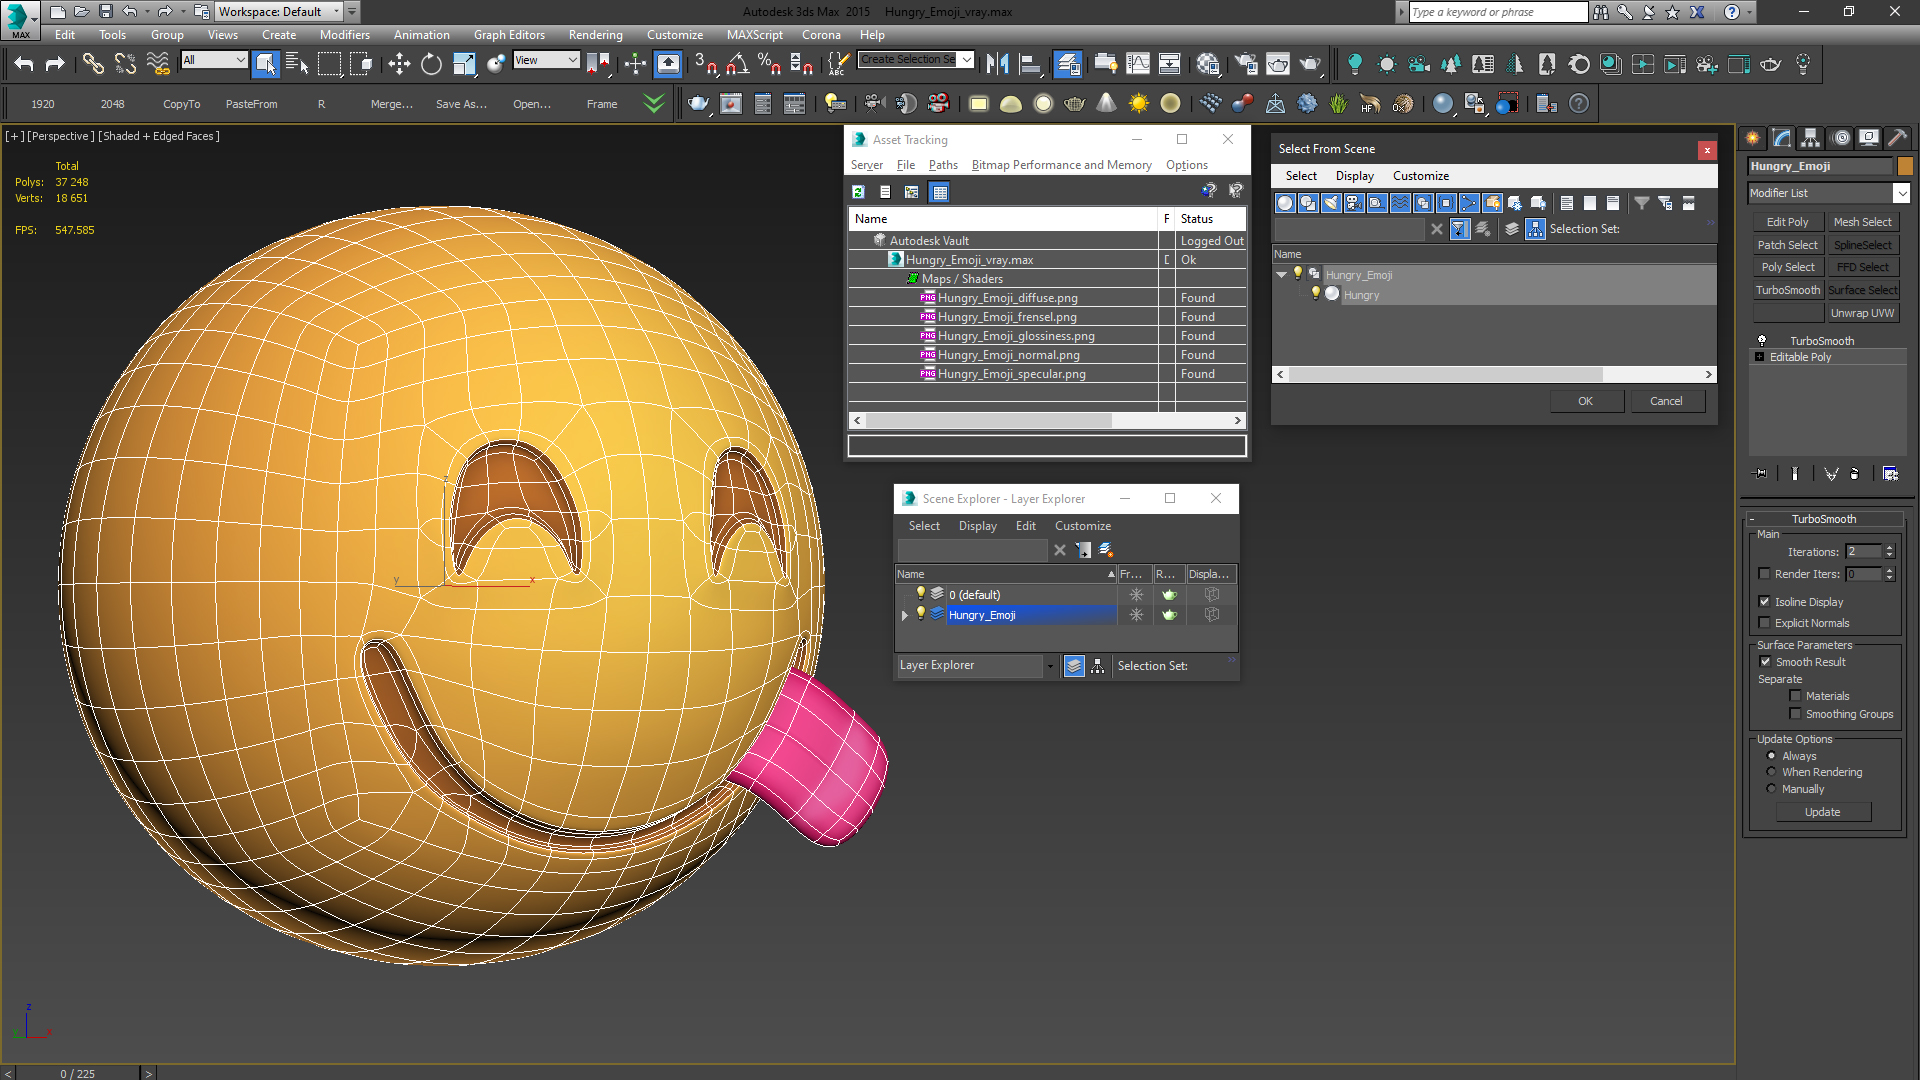The width and height of the screenshot is (1920, 1080).
Task: Click the Pin Stack icon
Action: coord(1761,473)
